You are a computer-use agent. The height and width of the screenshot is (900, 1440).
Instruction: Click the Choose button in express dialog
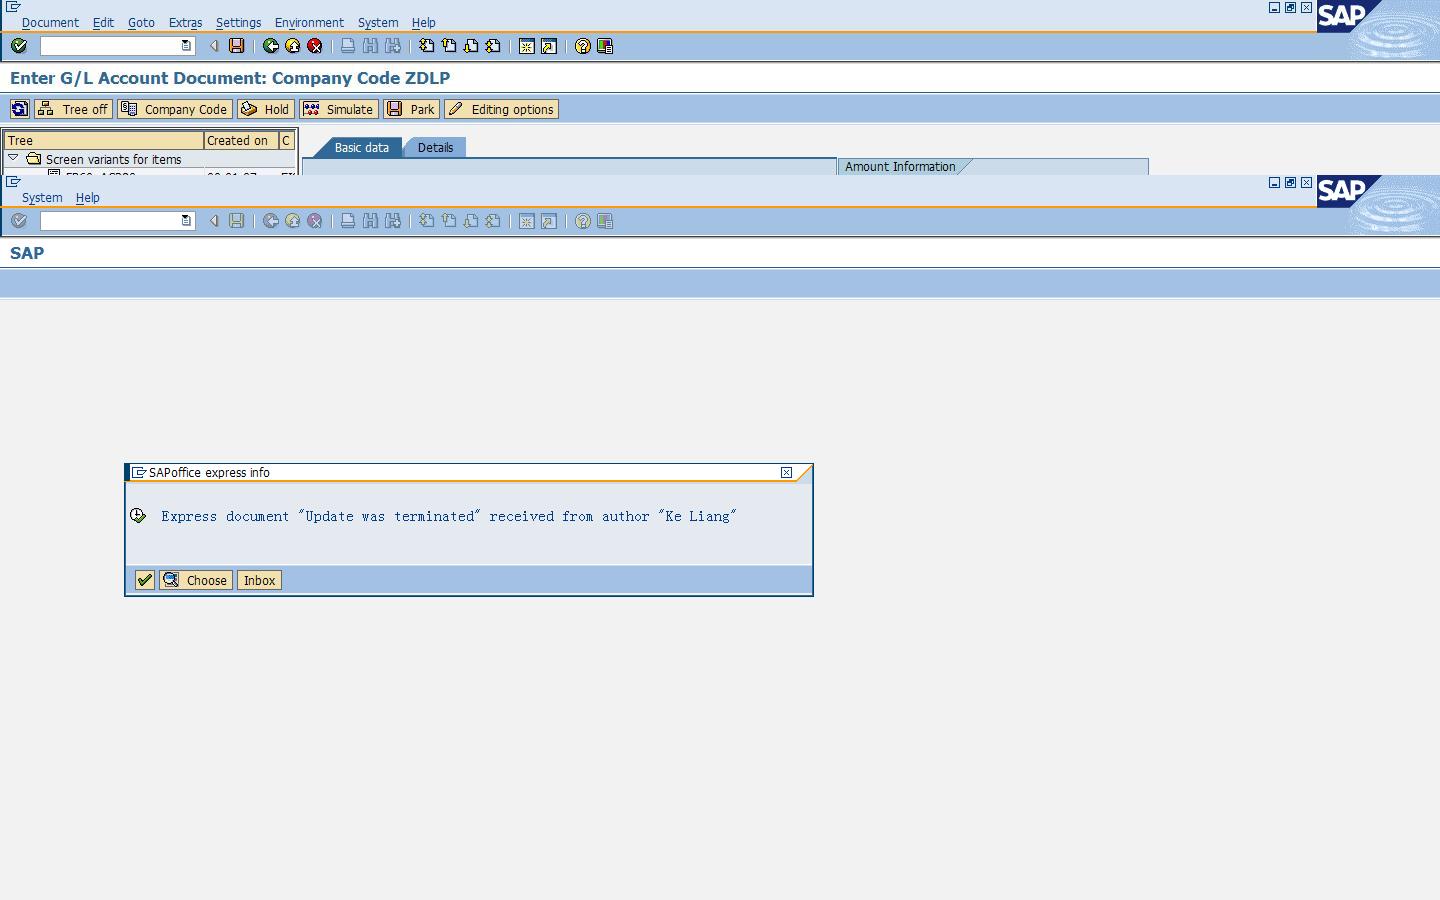[x=196, y=580]
